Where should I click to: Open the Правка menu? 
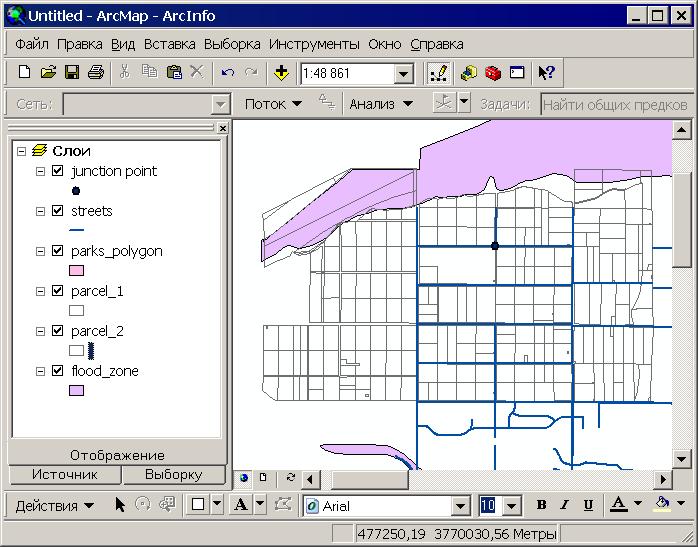(x=80, y=44)
